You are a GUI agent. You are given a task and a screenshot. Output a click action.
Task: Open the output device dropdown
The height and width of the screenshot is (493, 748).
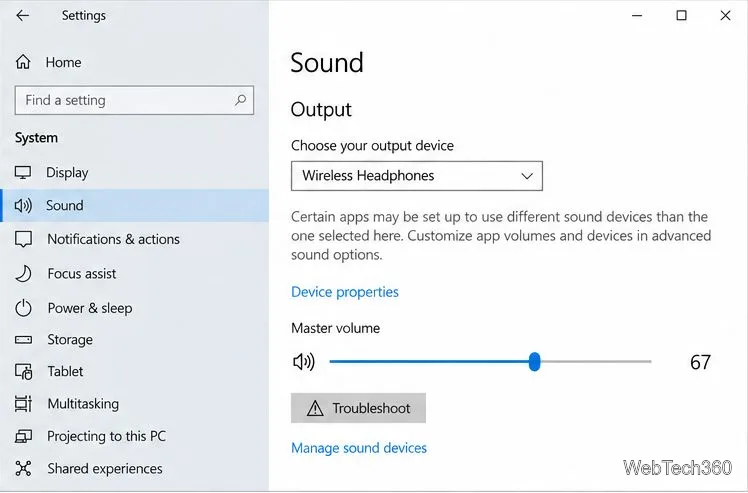click(416, 176)
